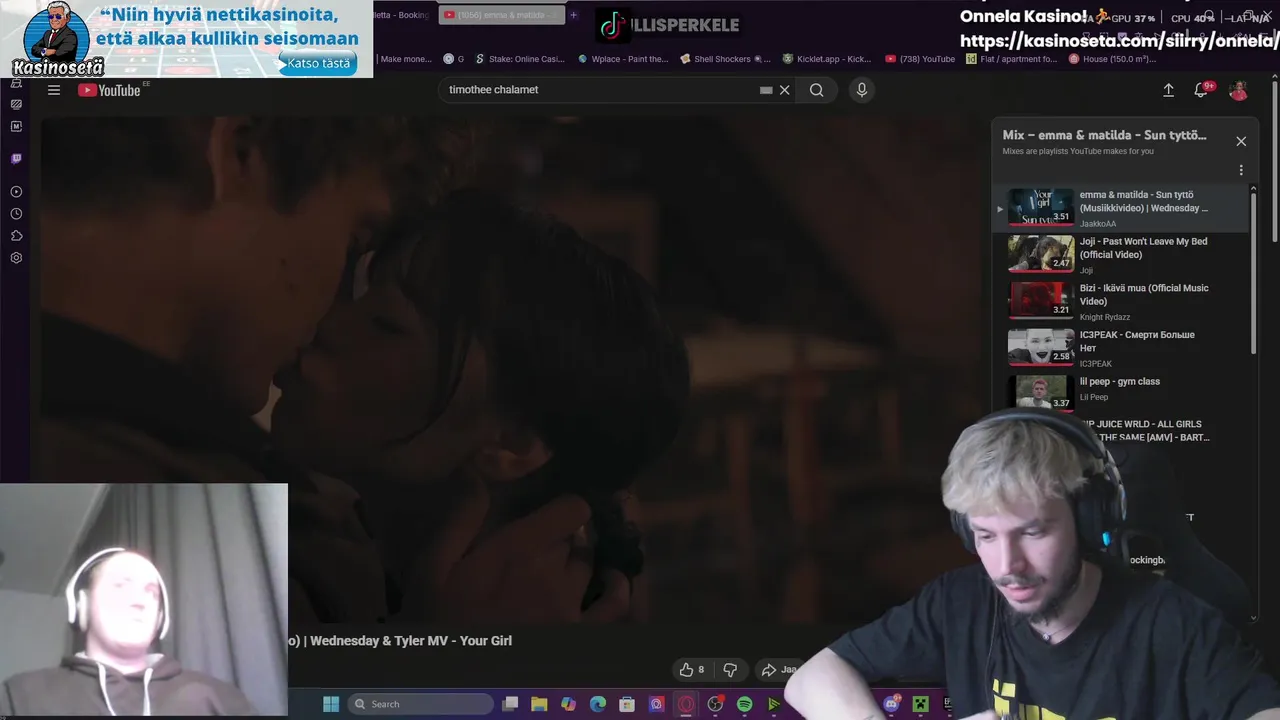Open History in the Opera sidebar

[x=16, y=214]
